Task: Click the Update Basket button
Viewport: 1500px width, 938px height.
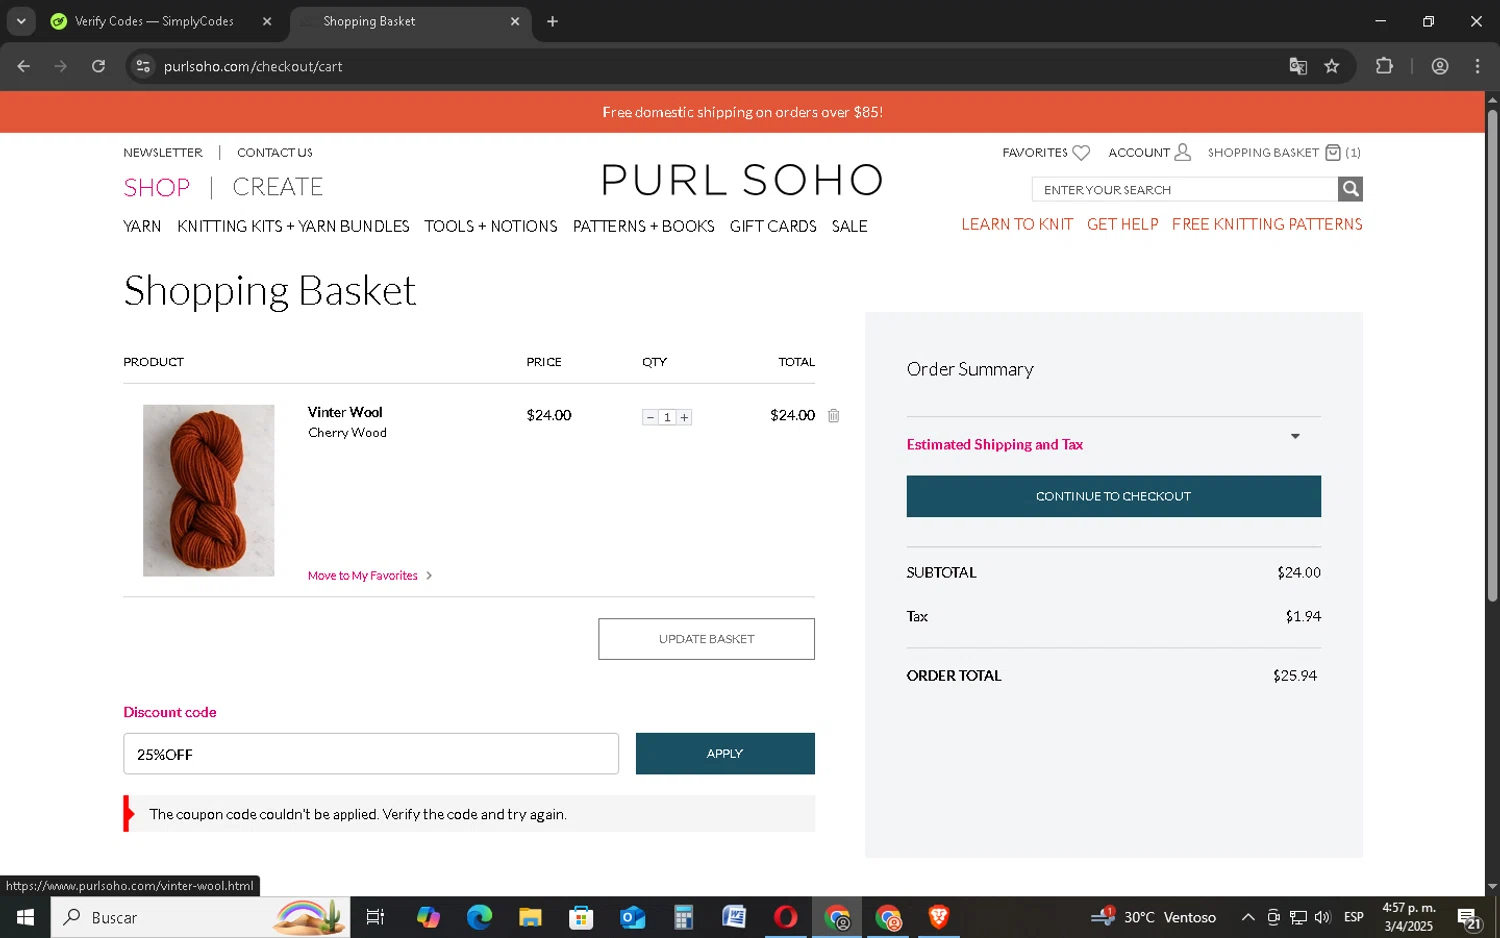Action: point(706,639)
